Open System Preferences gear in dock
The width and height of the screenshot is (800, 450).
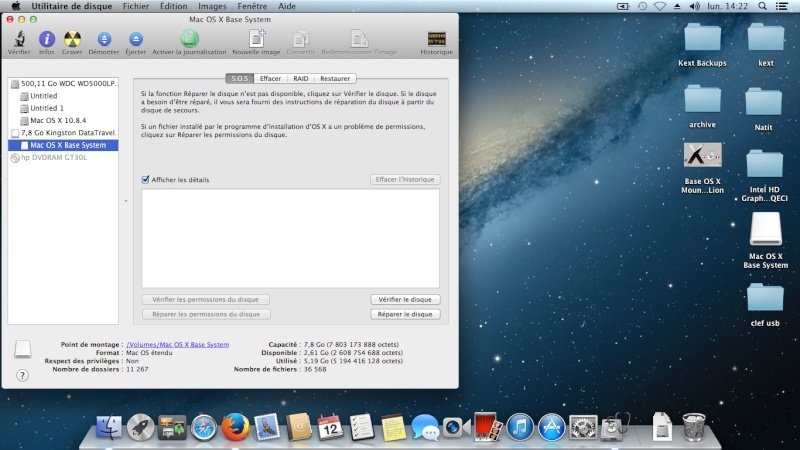583,428
